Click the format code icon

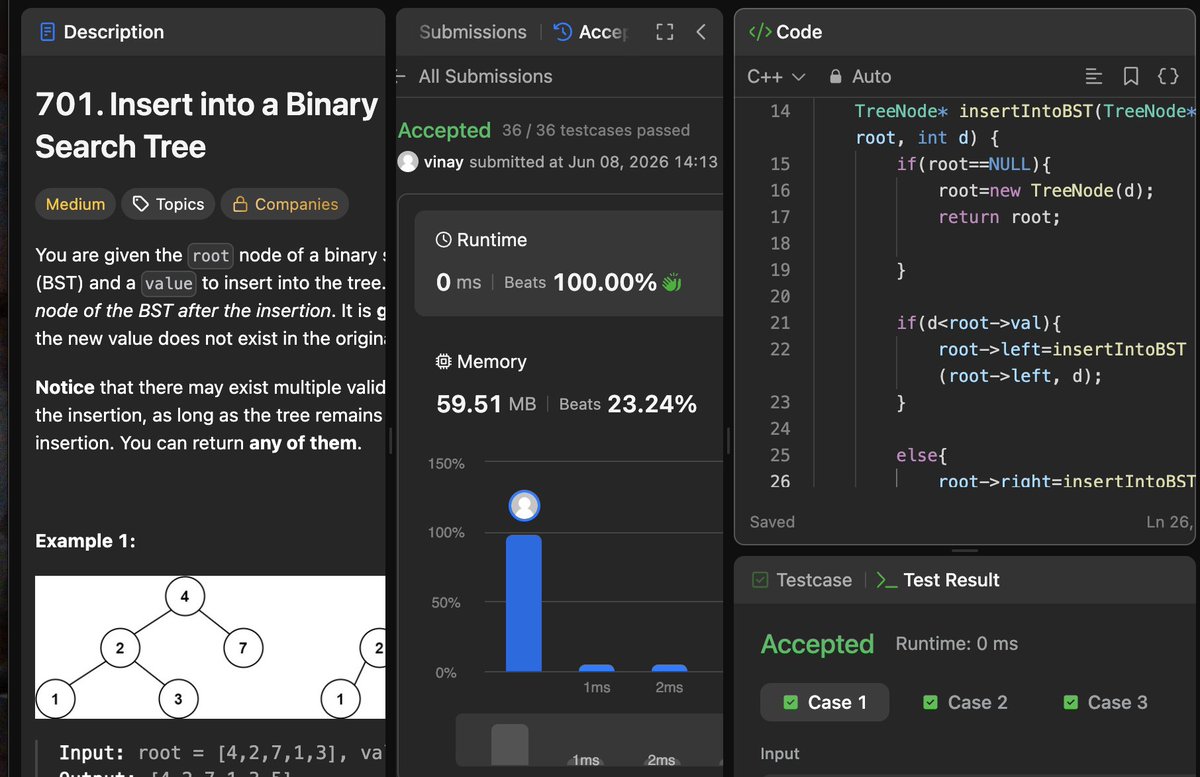click(x=1094, y=76)
